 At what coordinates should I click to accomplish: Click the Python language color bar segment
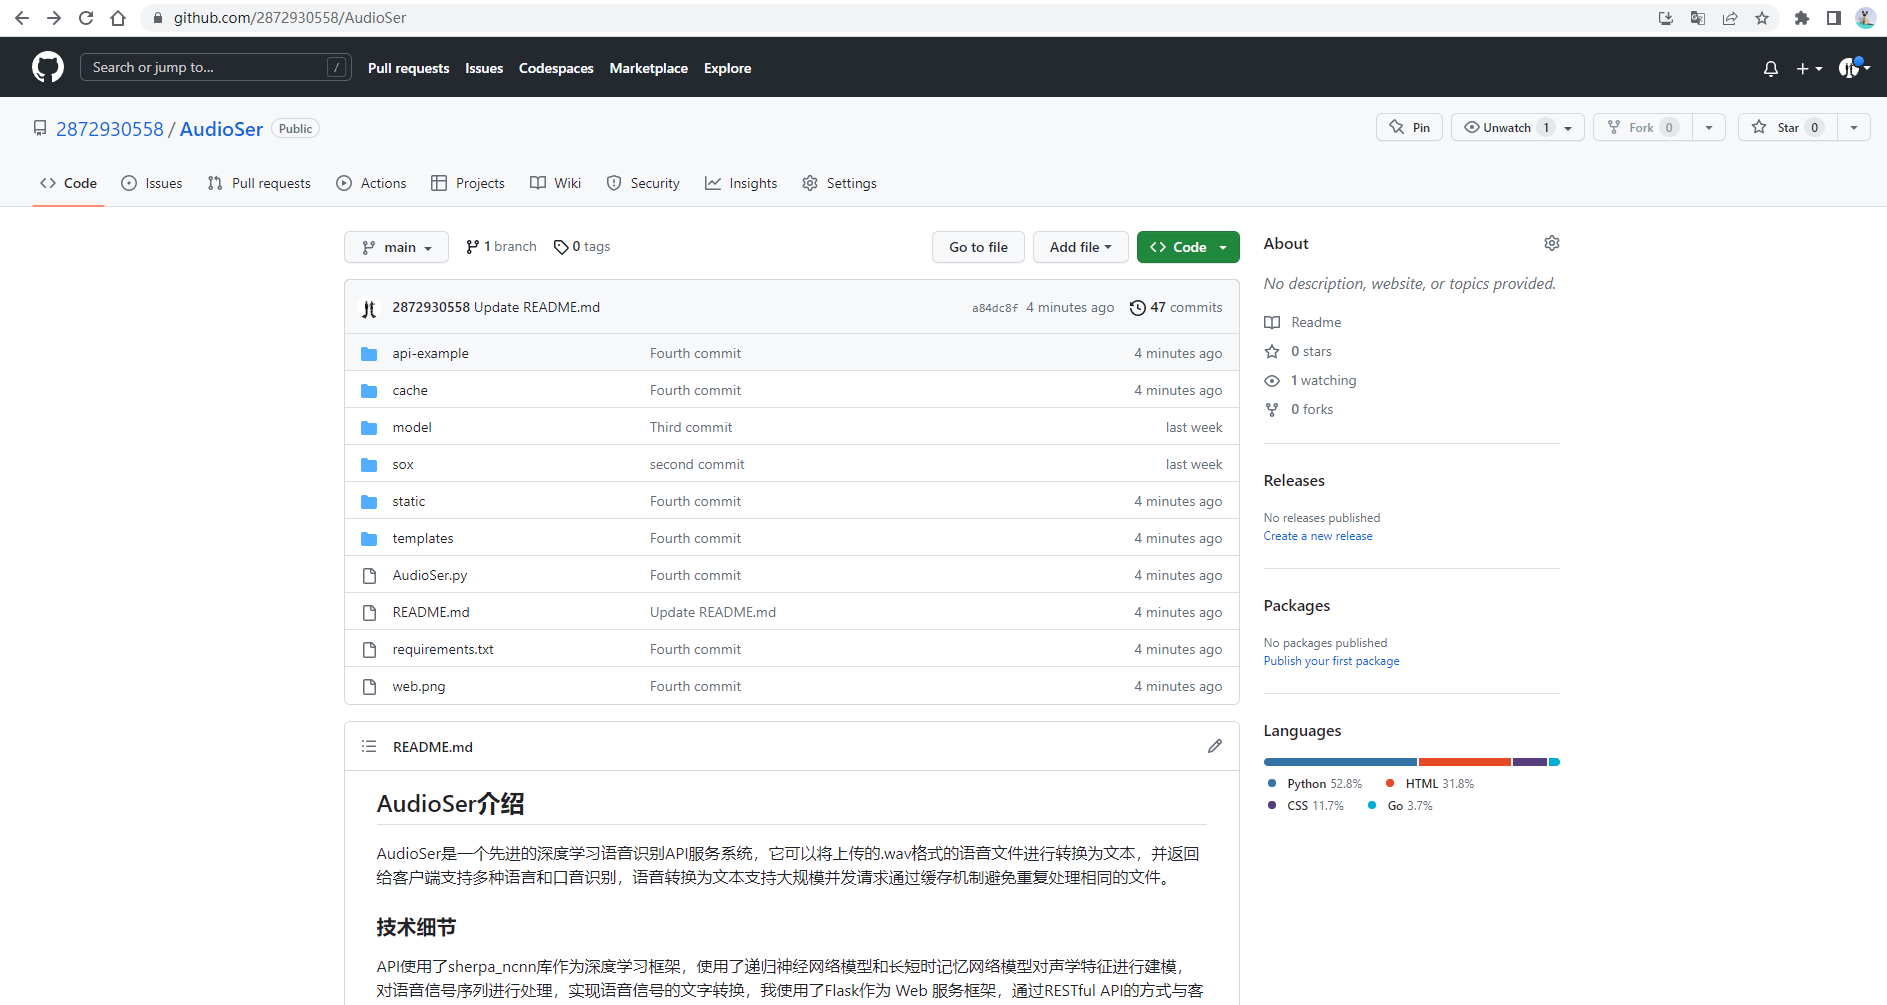pos(1341,762)
